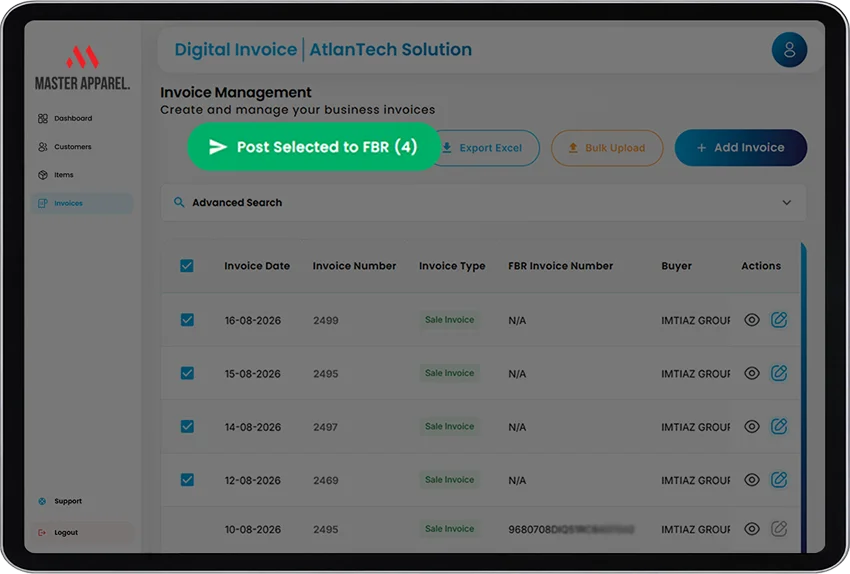Click the paper plane send icon
850x574 pixels.
point(218,147)
